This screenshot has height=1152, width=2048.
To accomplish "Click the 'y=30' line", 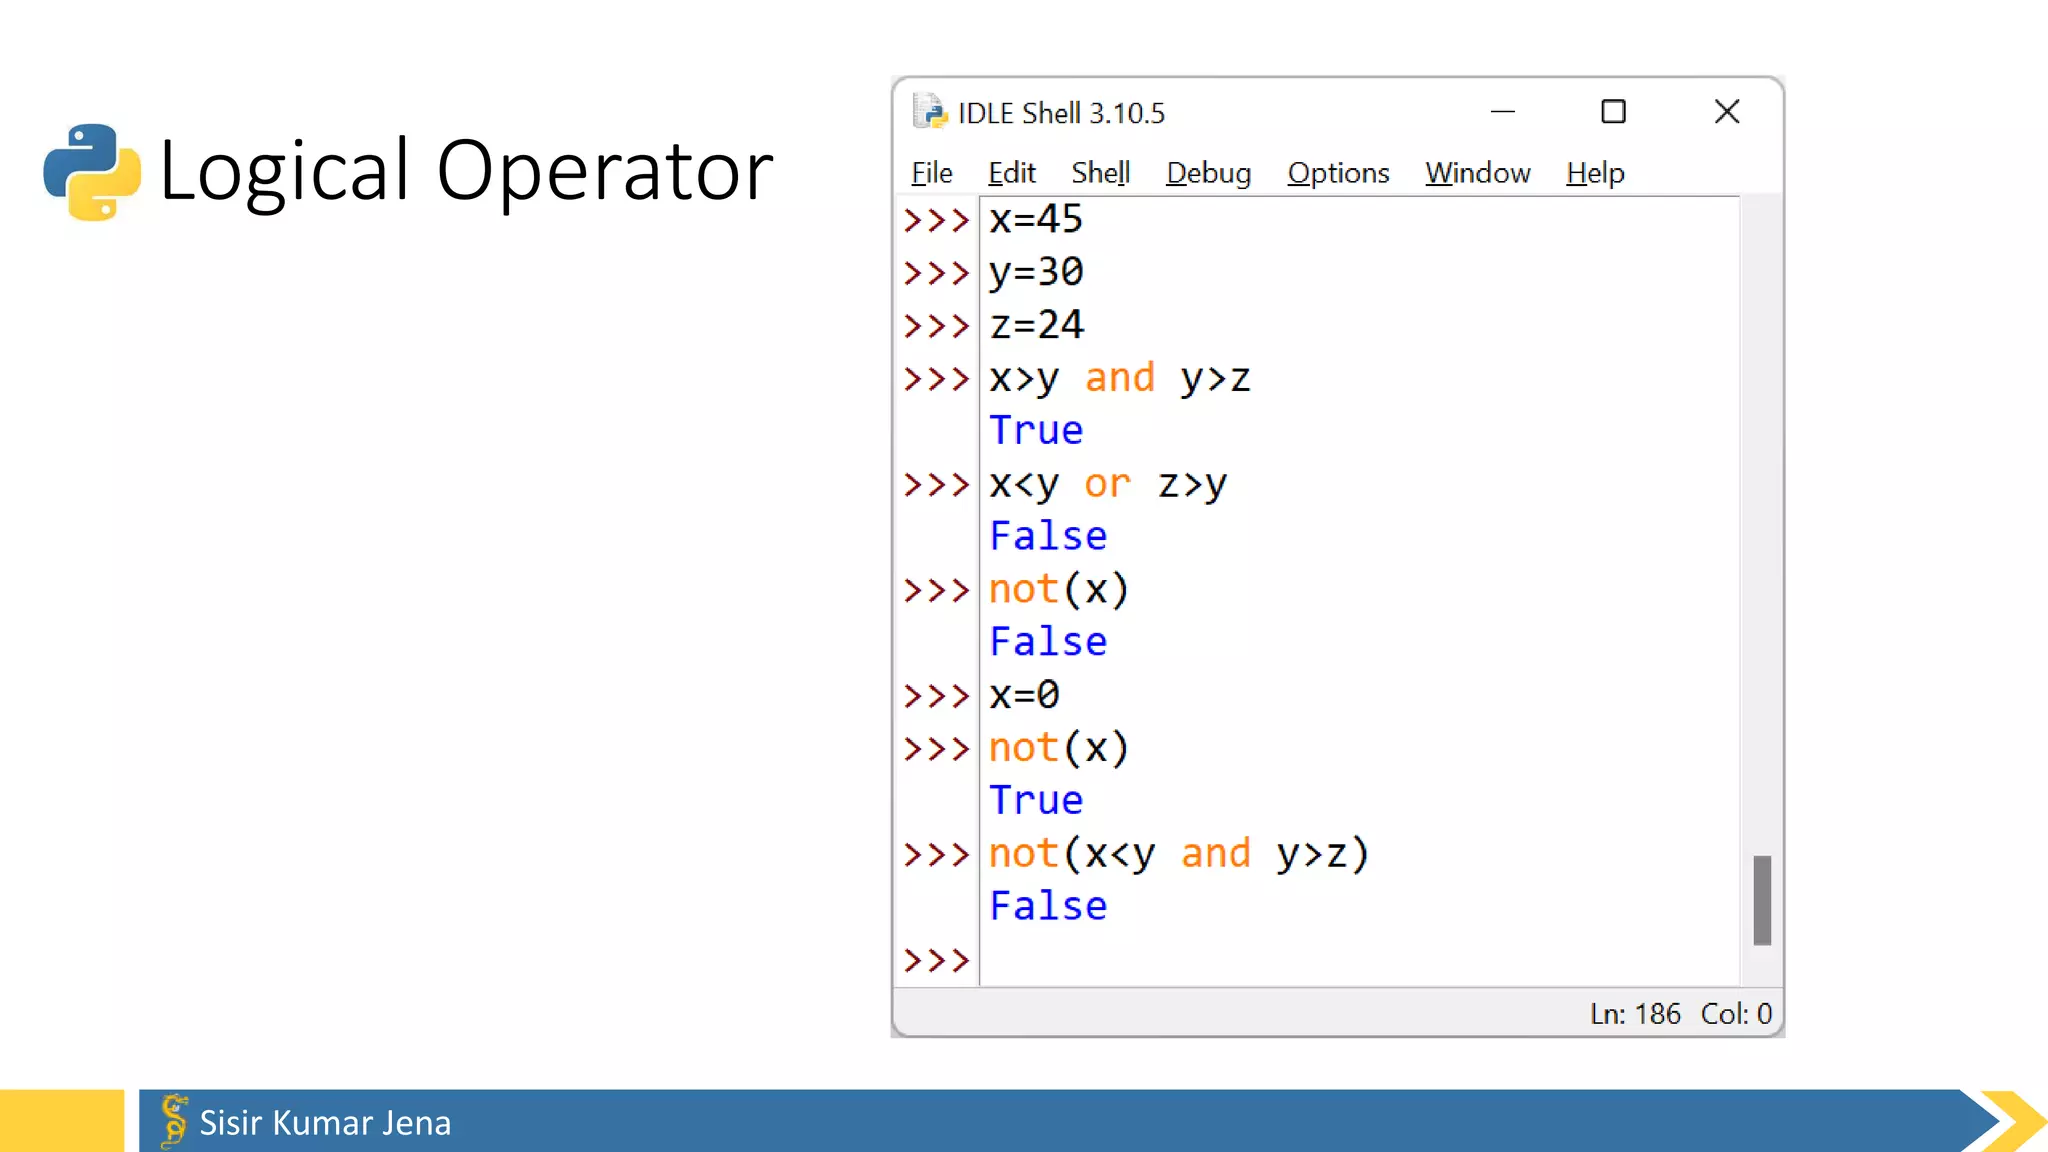I will 1036,272.
